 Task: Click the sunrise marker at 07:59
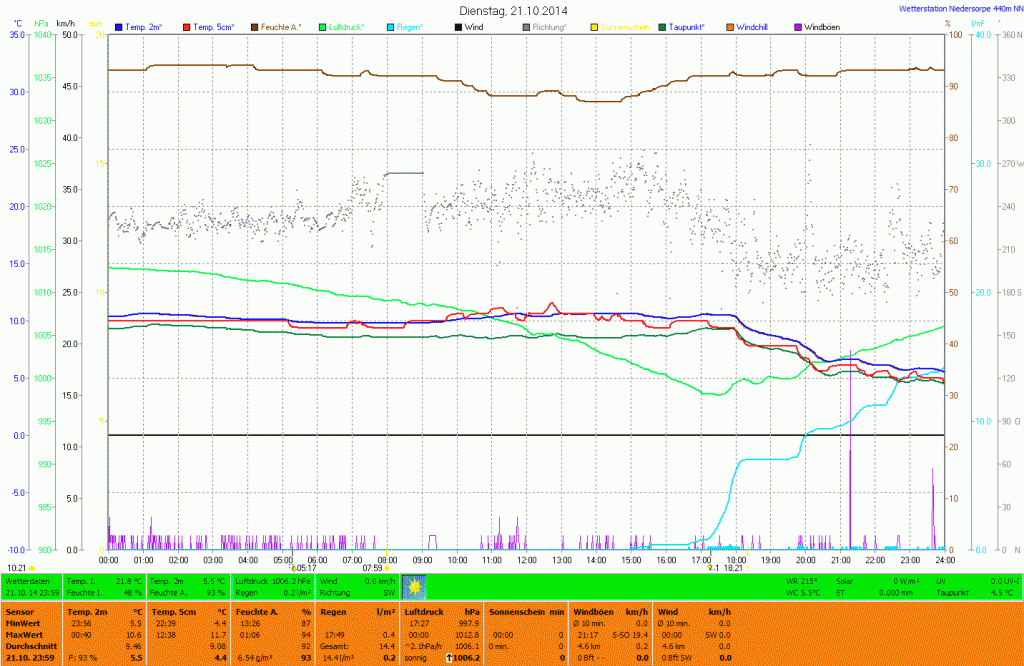387,568
